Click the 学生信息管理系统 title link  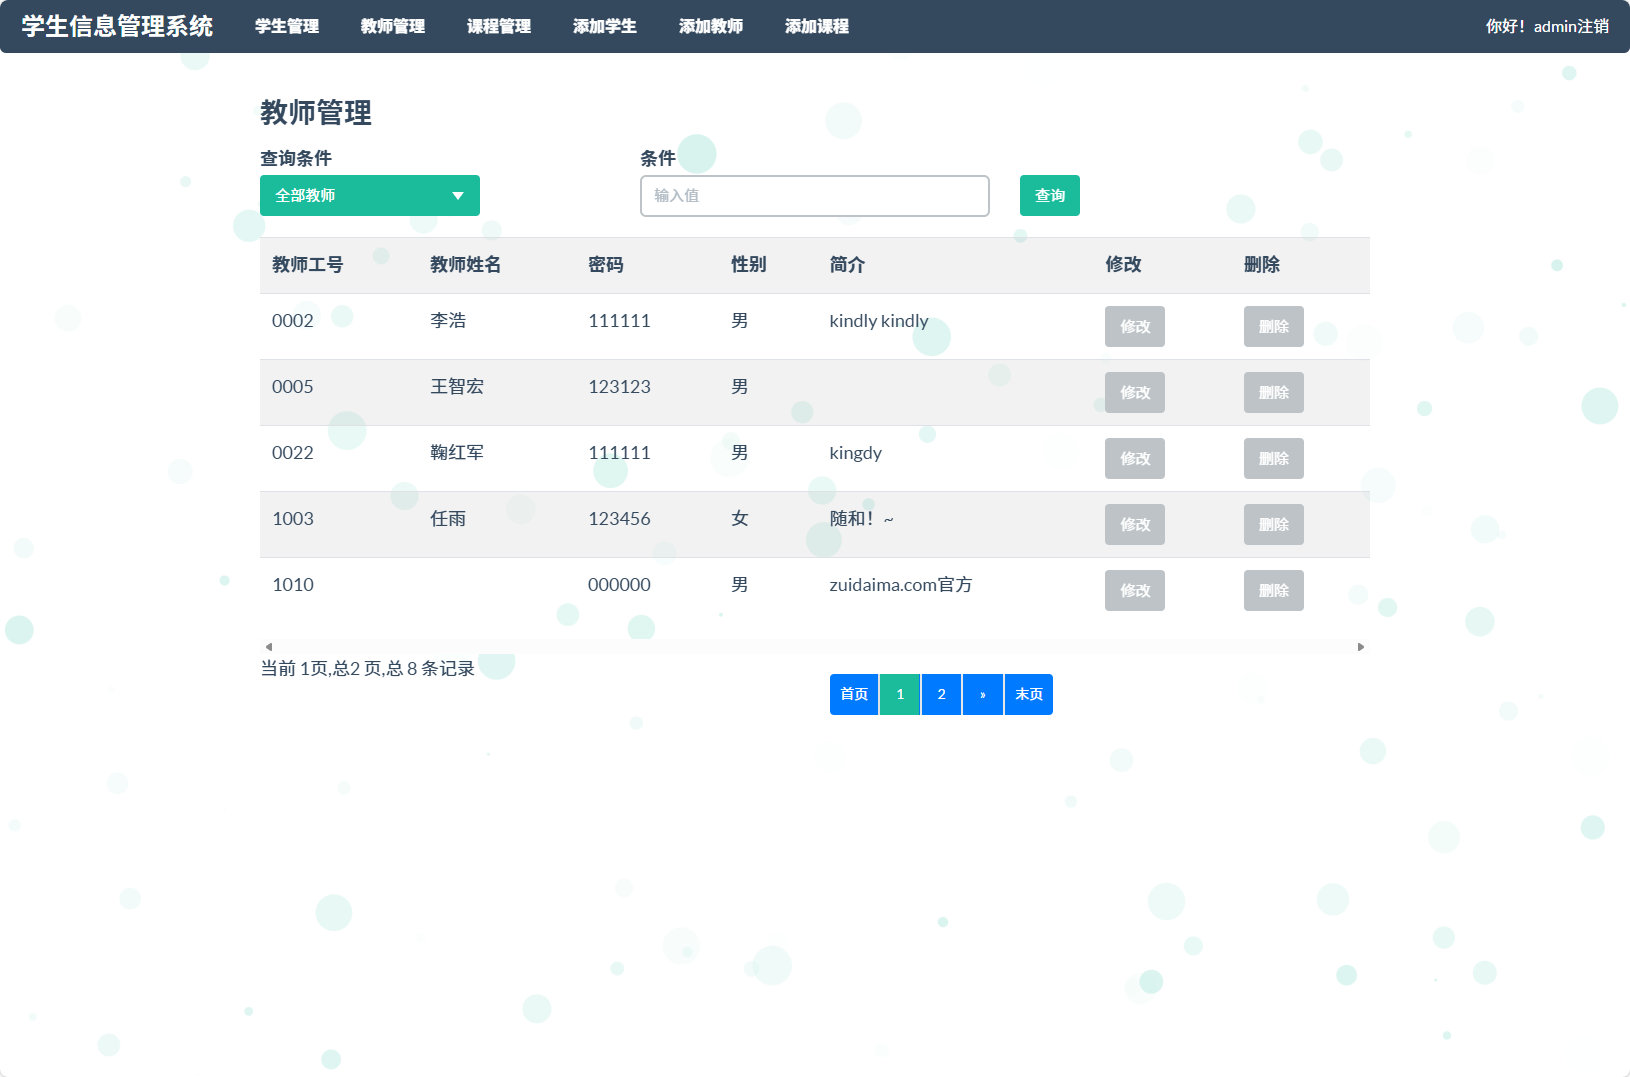coord(115,26)
